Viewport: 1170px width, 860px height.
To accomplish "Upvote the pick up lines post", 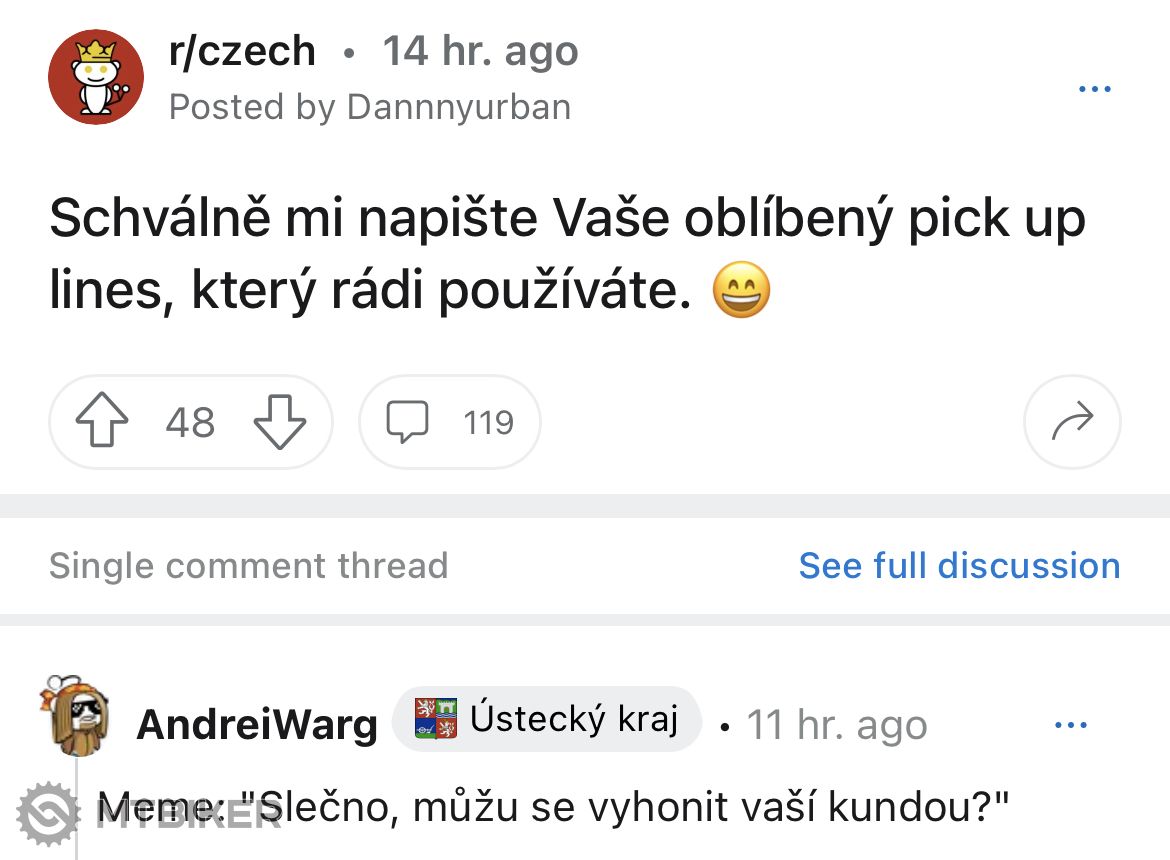I will (102, 423).
